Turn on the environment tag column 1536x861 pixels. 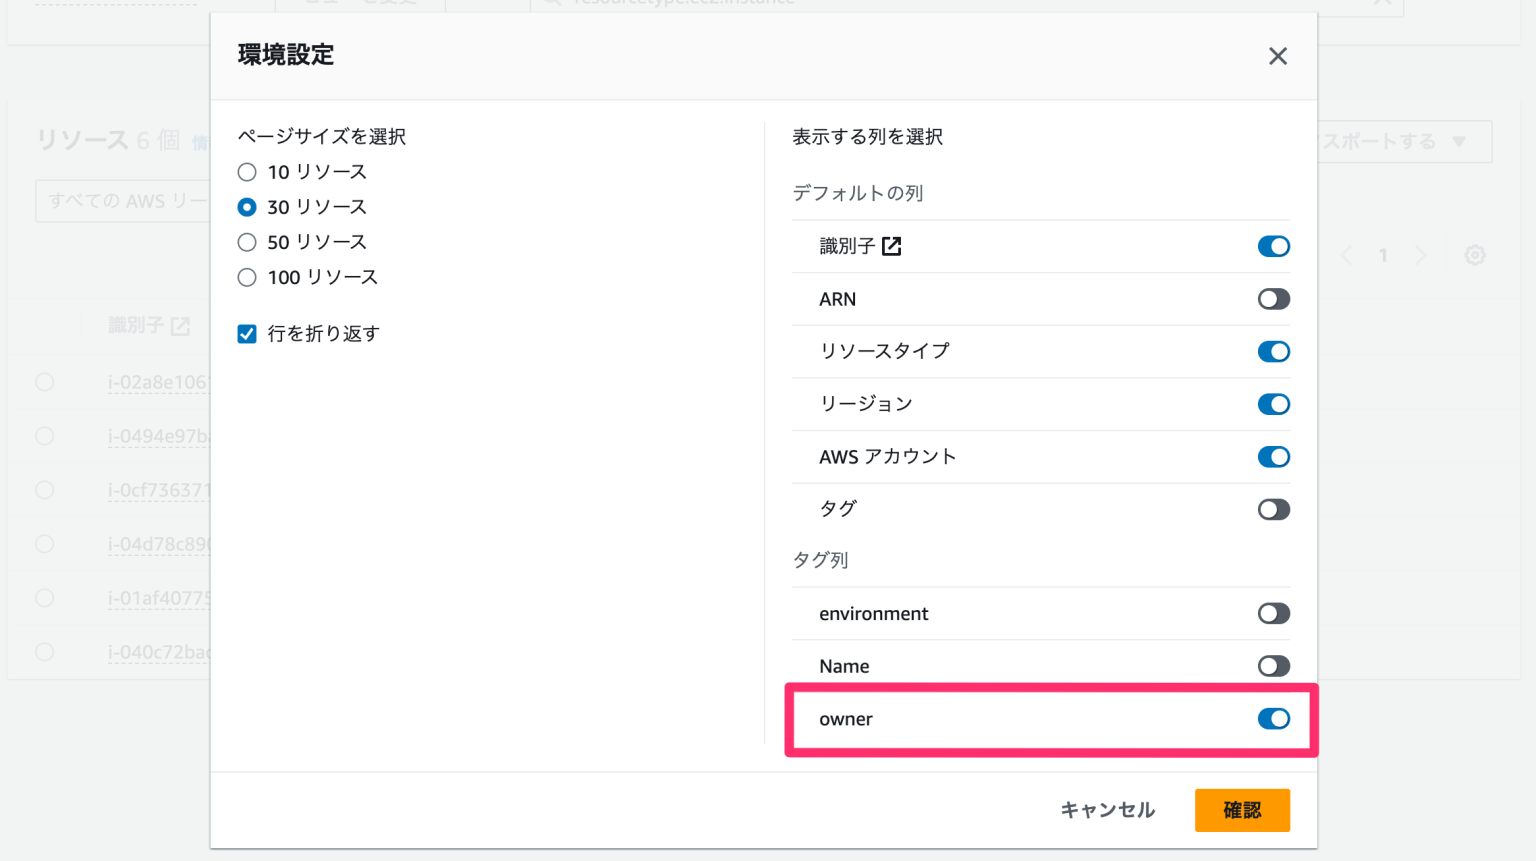[x=1273, y=614]
